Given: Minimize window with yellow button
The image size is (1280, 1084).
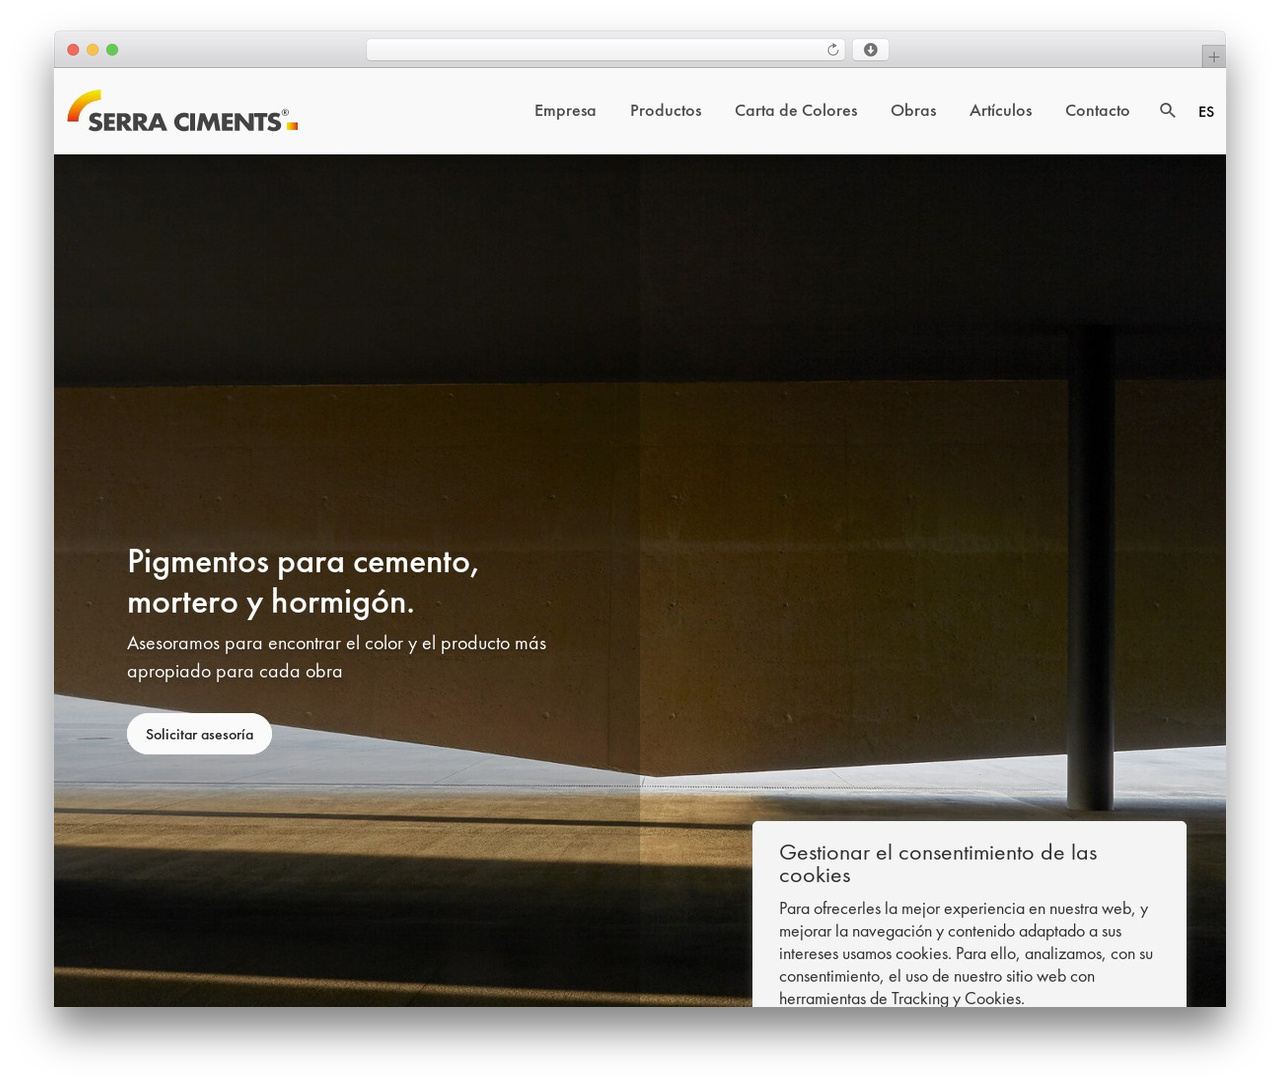Looking at the screenshot, I should click(x=93, y=50).
